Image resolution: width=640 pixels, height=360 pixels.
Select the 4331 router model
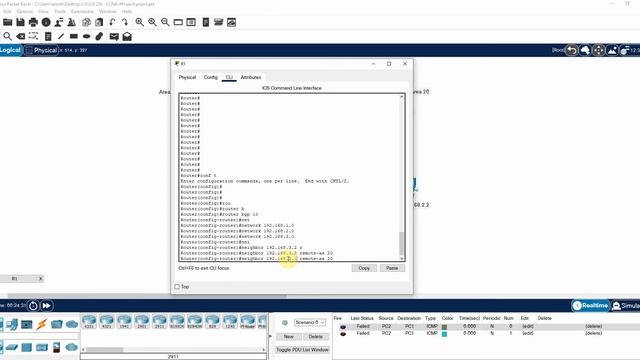(x=89, y=322)
